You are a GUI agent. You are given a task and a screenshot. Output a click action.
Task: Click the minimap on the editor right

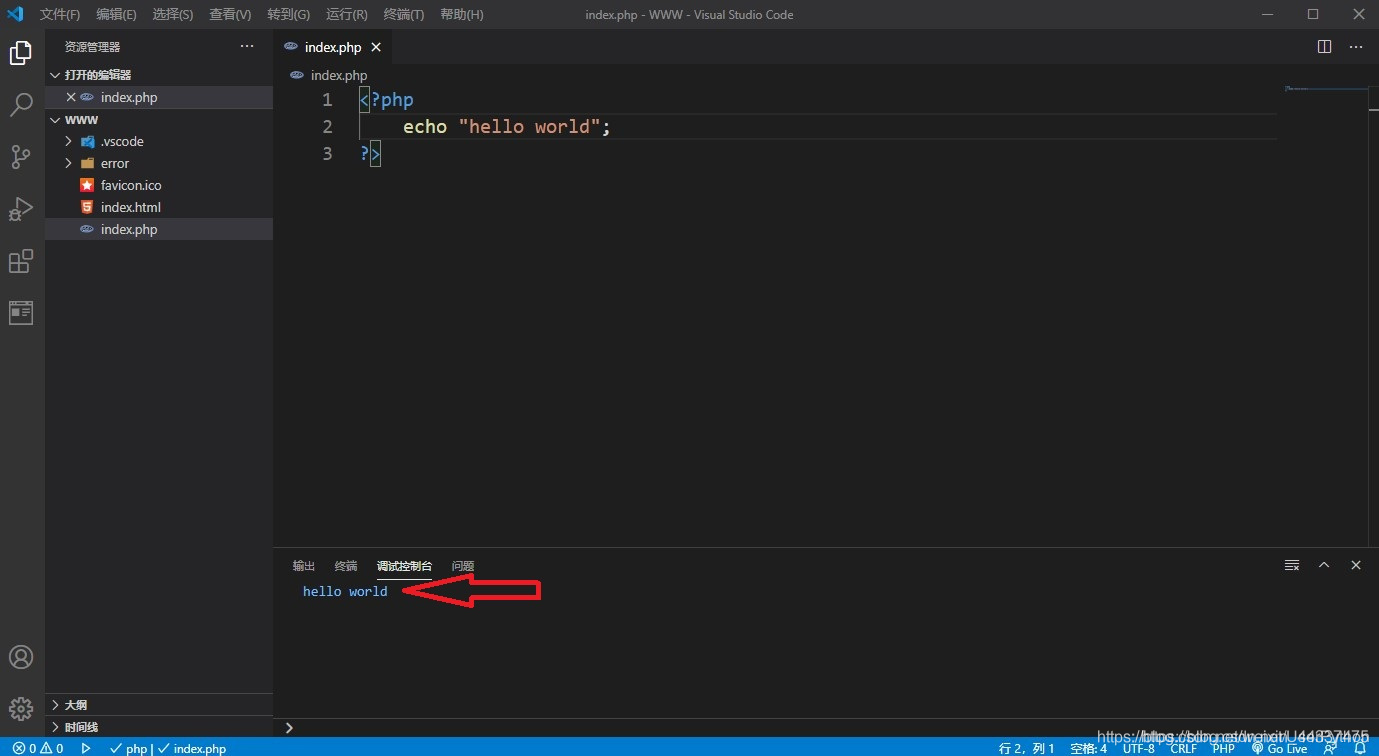(x=1325, y=90)
